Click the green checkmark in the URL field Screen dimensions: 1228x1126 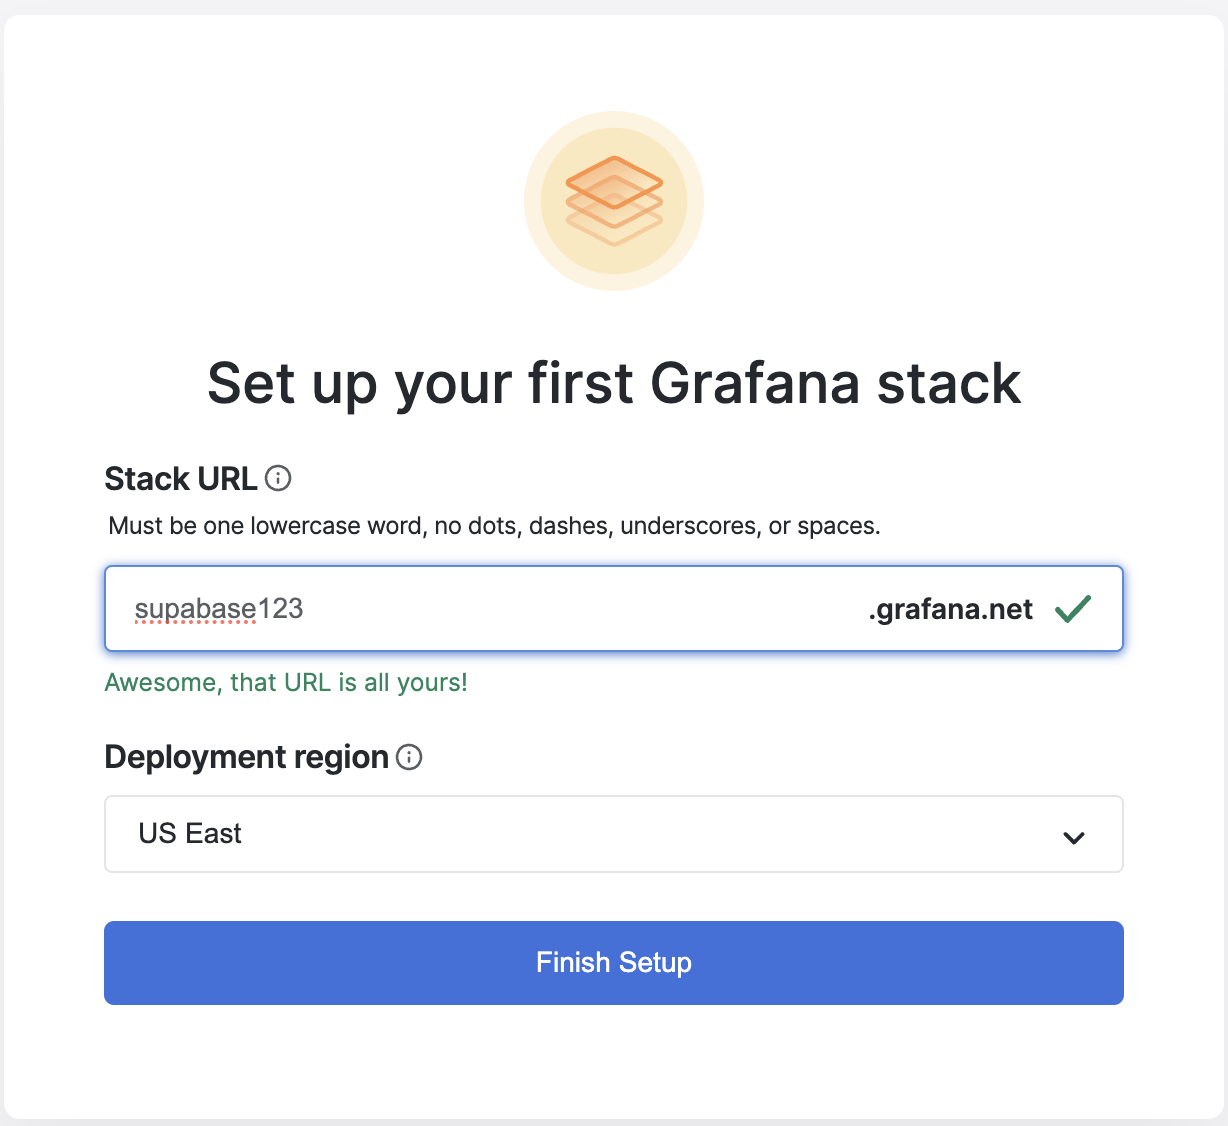(x=1073, y=608)
